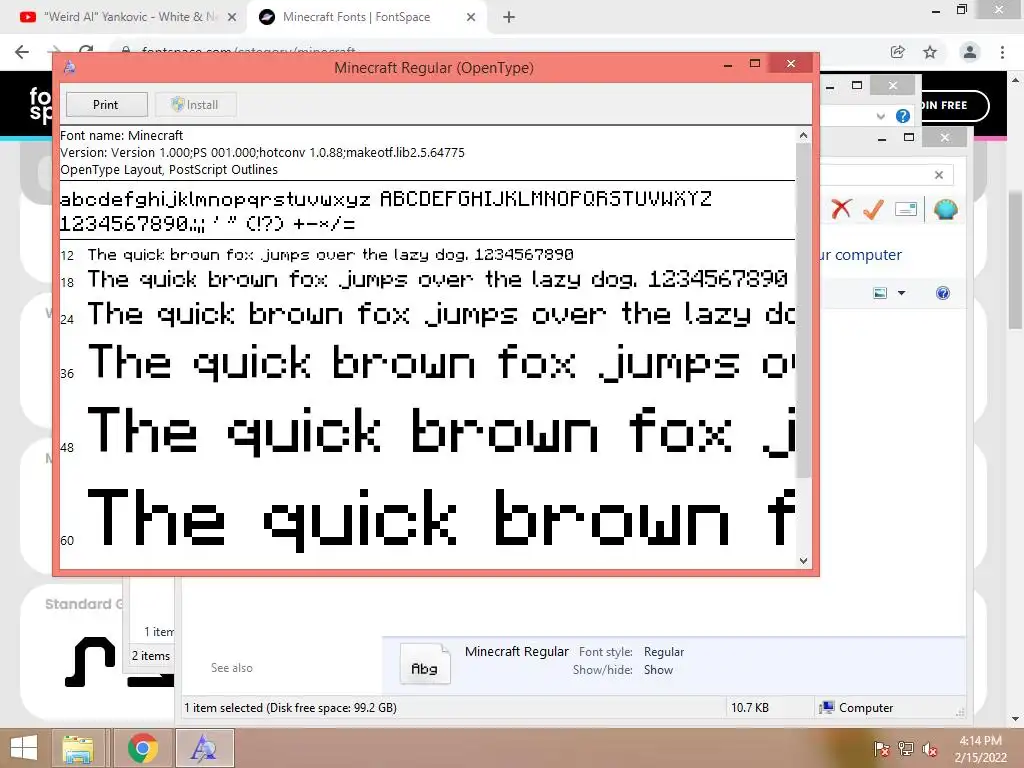Click the properties card icon in Explorer toolbar
This screenshot has height=768, width=1024.
click(x=906, y=209)
